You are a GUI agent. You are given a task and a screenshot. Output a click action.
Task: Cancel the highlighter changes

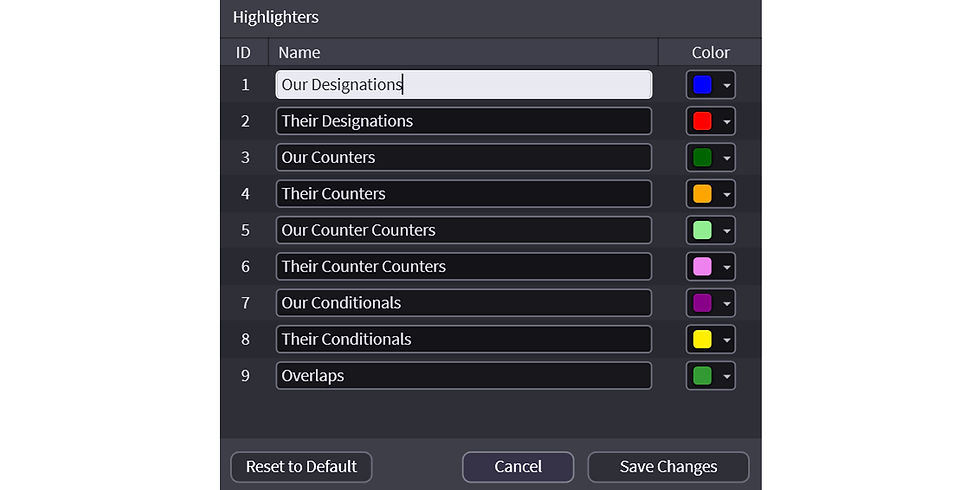[518, 467]
